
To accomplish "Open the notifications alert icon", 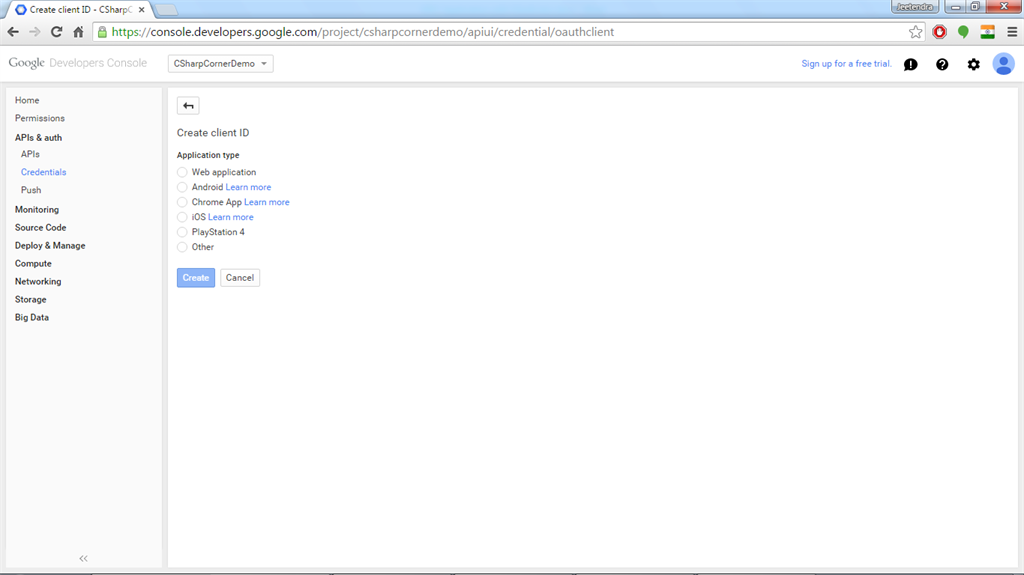I will [910, 64].
